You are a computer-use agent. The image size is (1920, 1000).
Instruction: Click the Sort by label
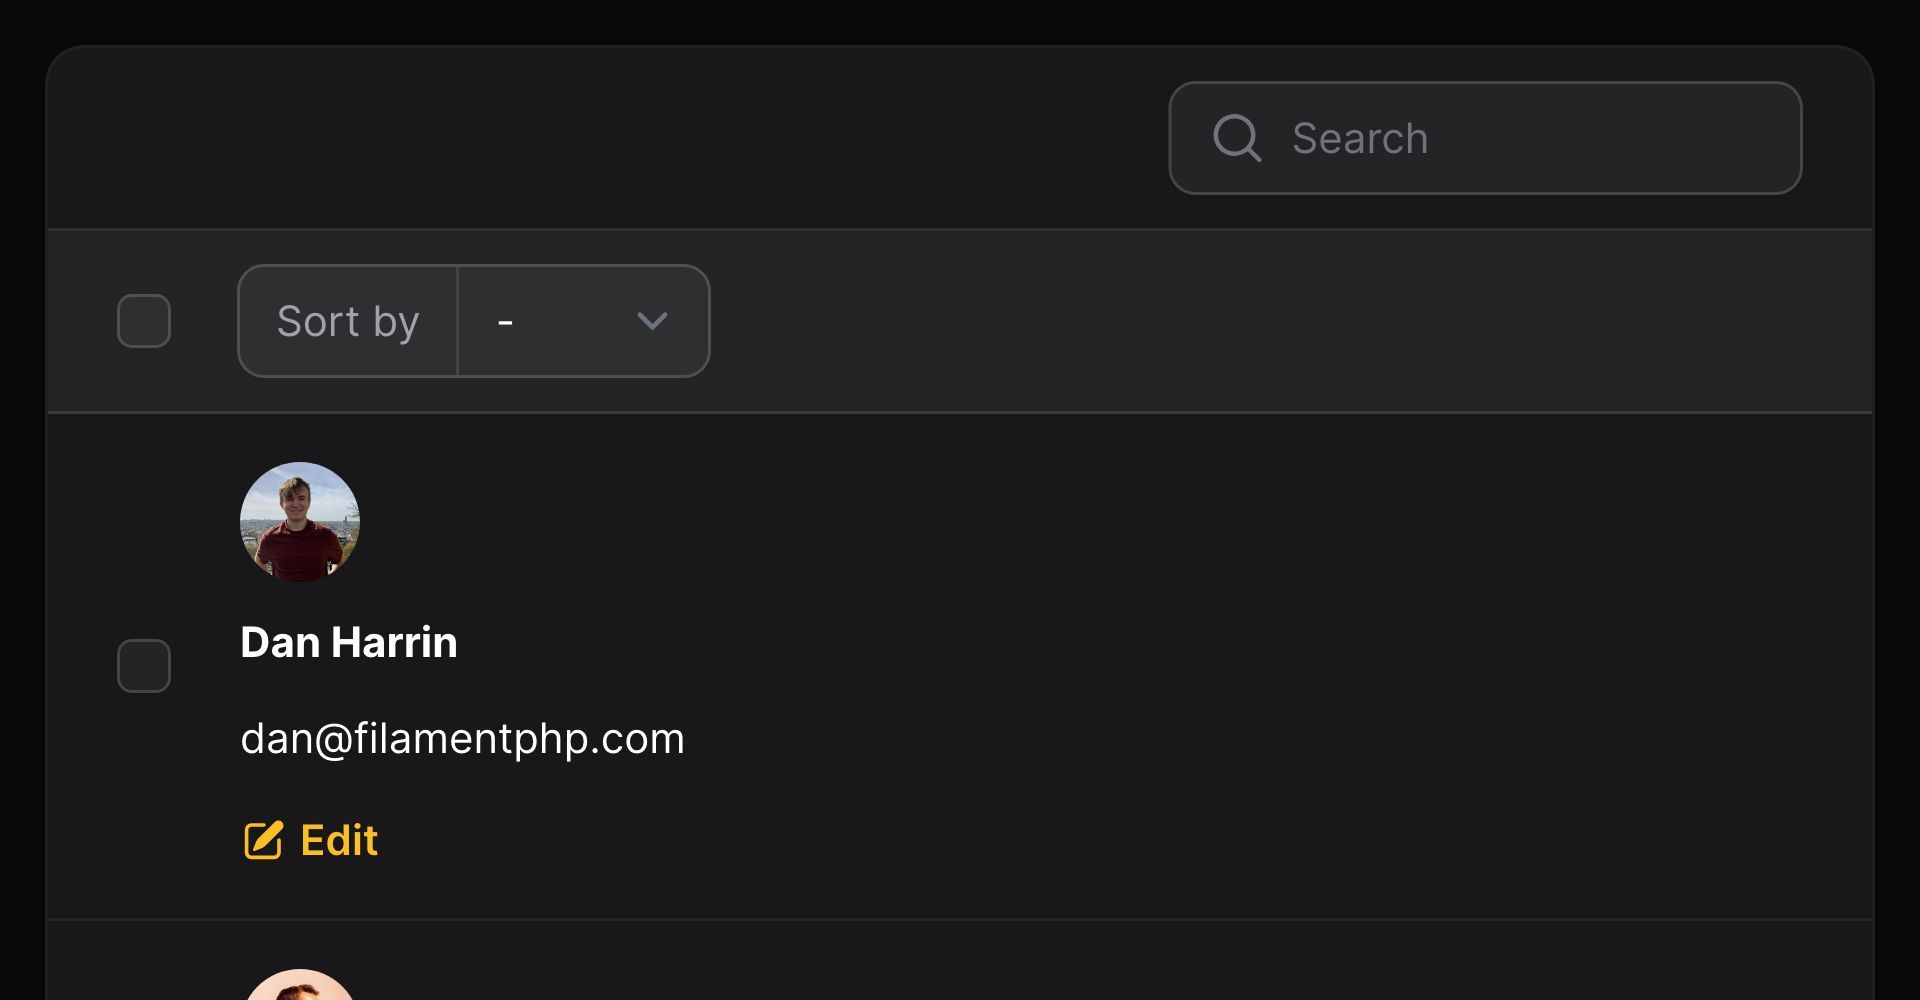click(348, 321)
